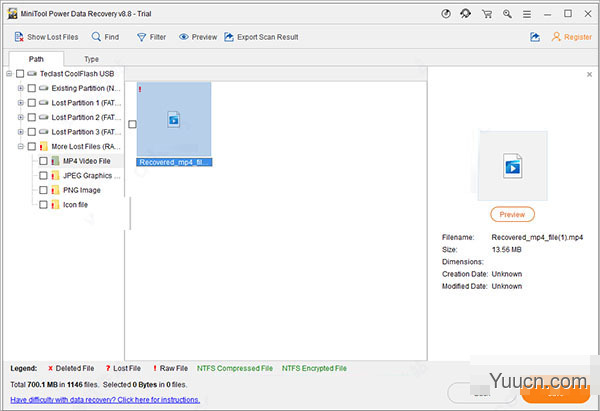Click the blue share icon beside Register

coord(535,37)
